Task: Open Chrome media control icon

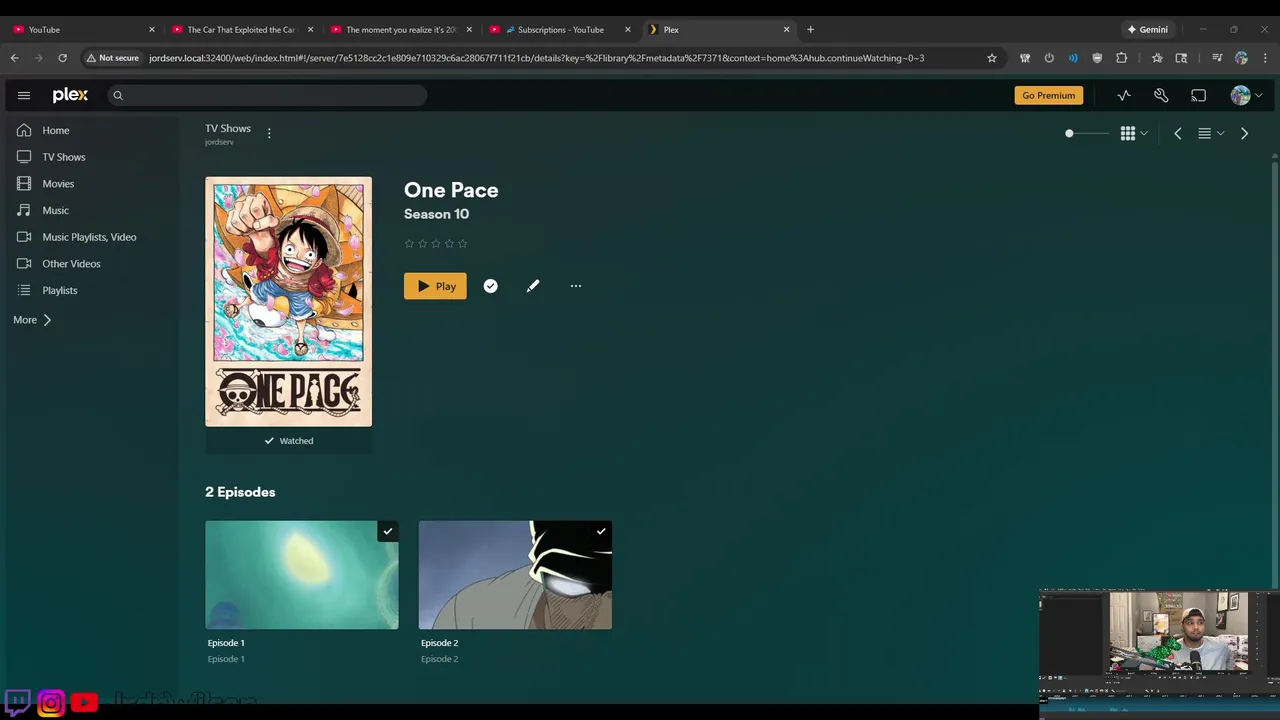Action: click(1217, 58)
